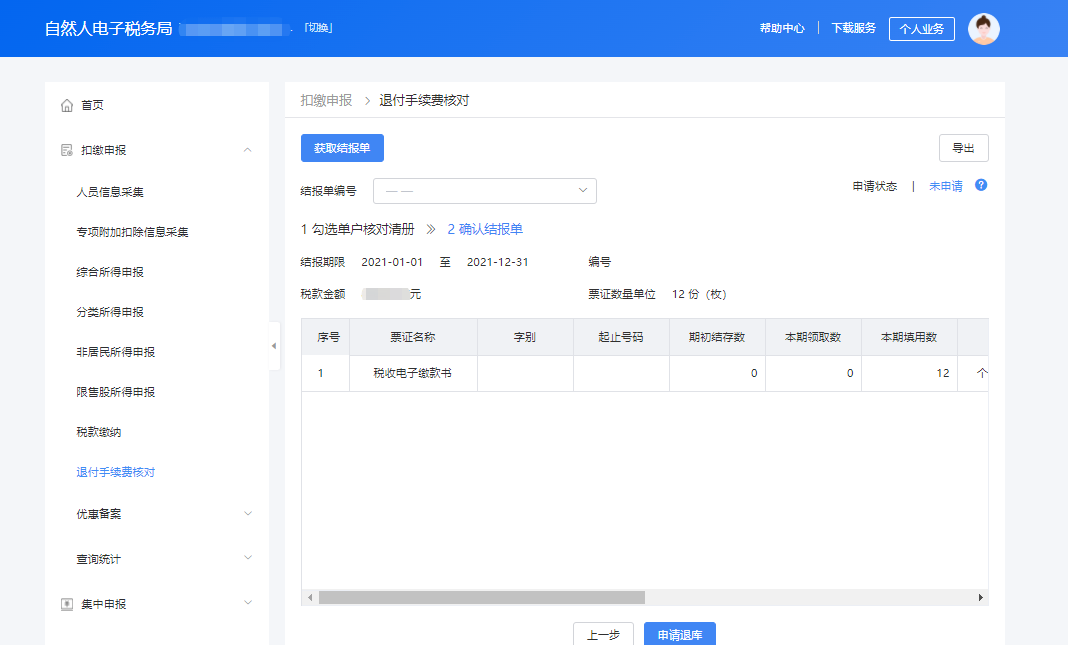Open the 下载服务 link
This screenshot has width=1068, height=645.
coord(853,28)
